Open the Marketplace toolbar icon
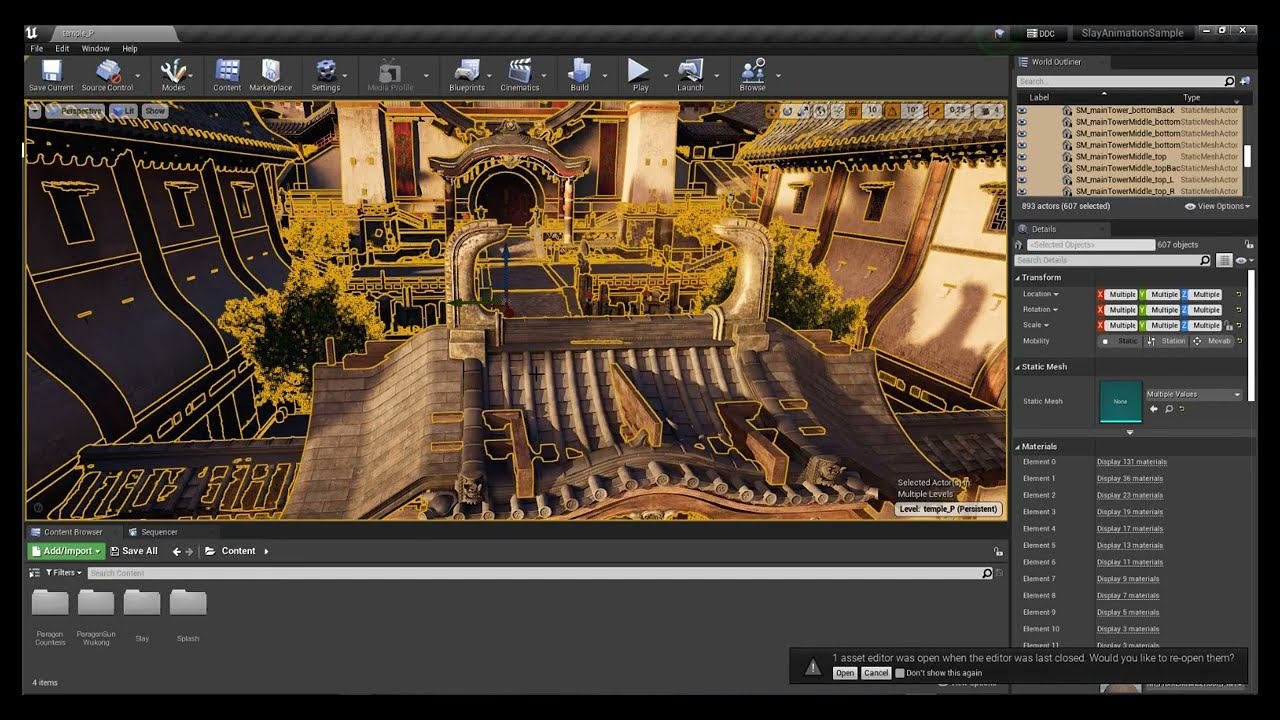Image resolution: width=1280 pixels, height=720 pixels. (x=270, y=74)
